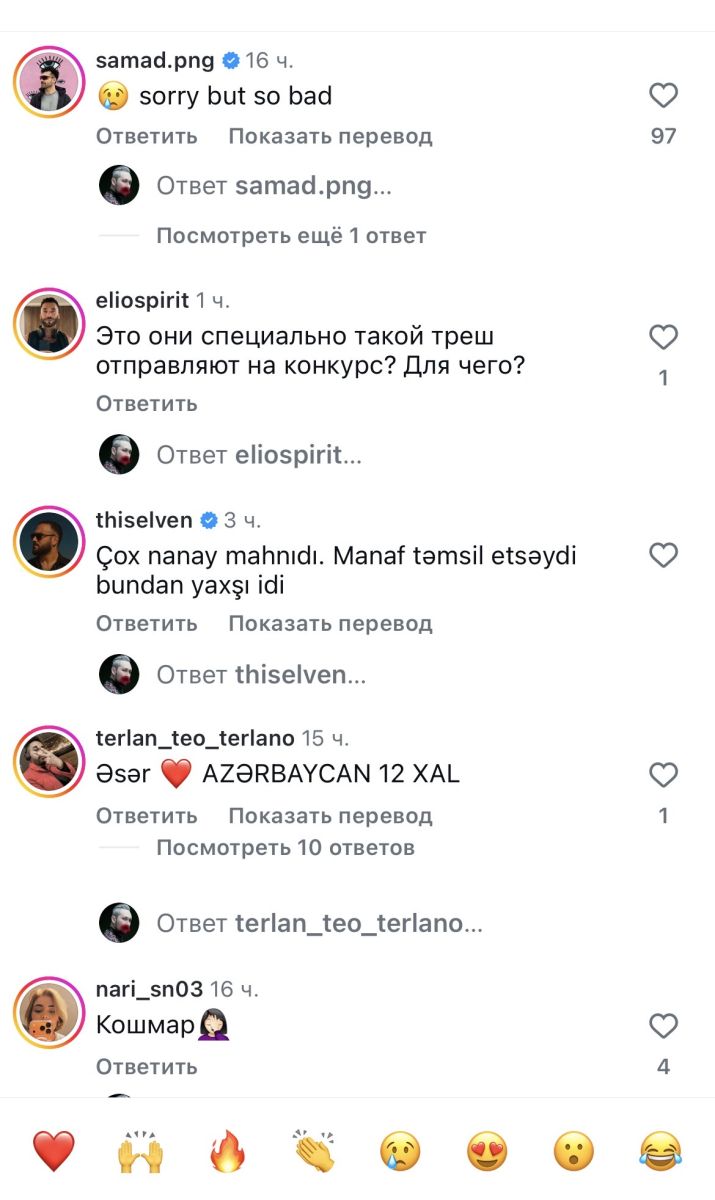This screenshot has height=1200, width=715.
Task: Like terlan_teo_terlano's comment
Action: coord(664,775)
